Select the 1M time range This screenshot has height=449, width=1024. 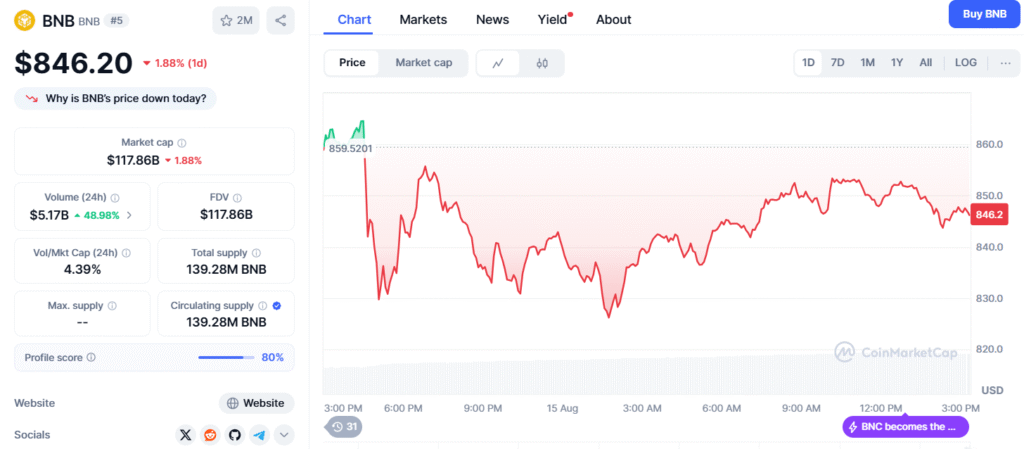[867, 63]
